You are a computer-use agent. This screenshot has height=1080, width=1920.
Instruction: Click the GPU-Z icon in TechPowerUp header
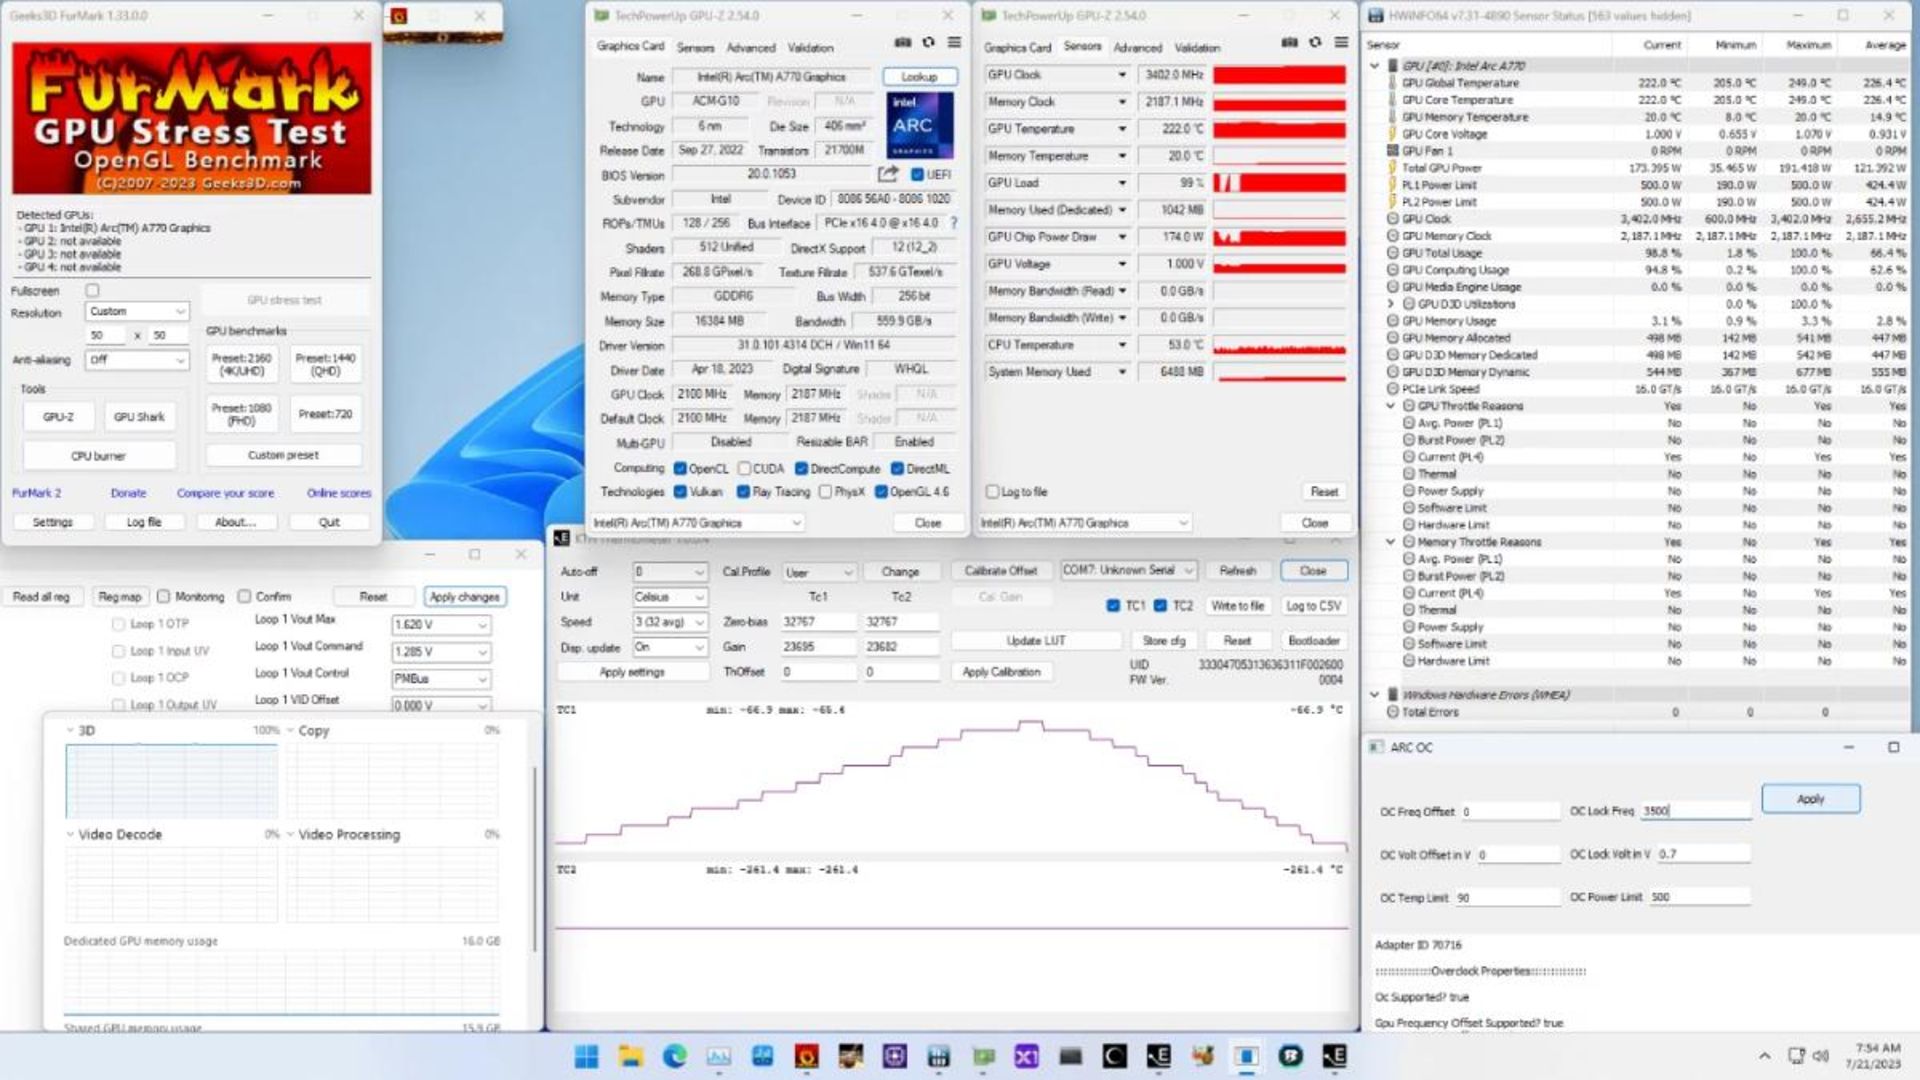[x=605, y=15]
